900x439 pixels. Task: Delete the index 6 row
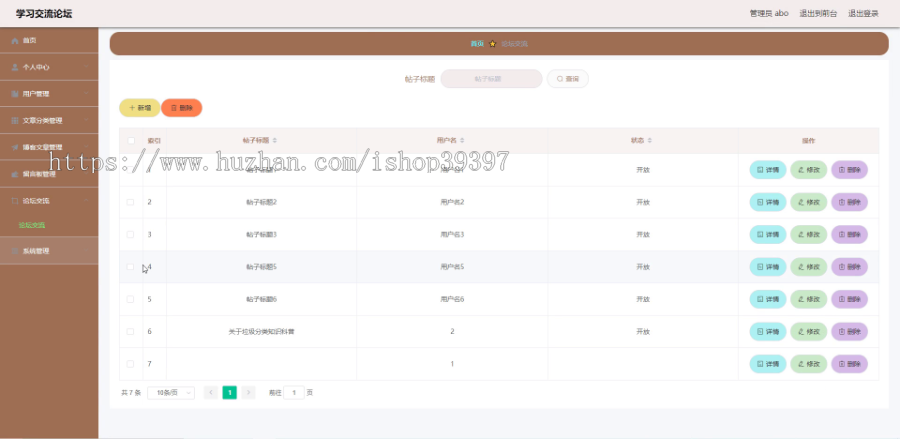[x=849, y=331]
